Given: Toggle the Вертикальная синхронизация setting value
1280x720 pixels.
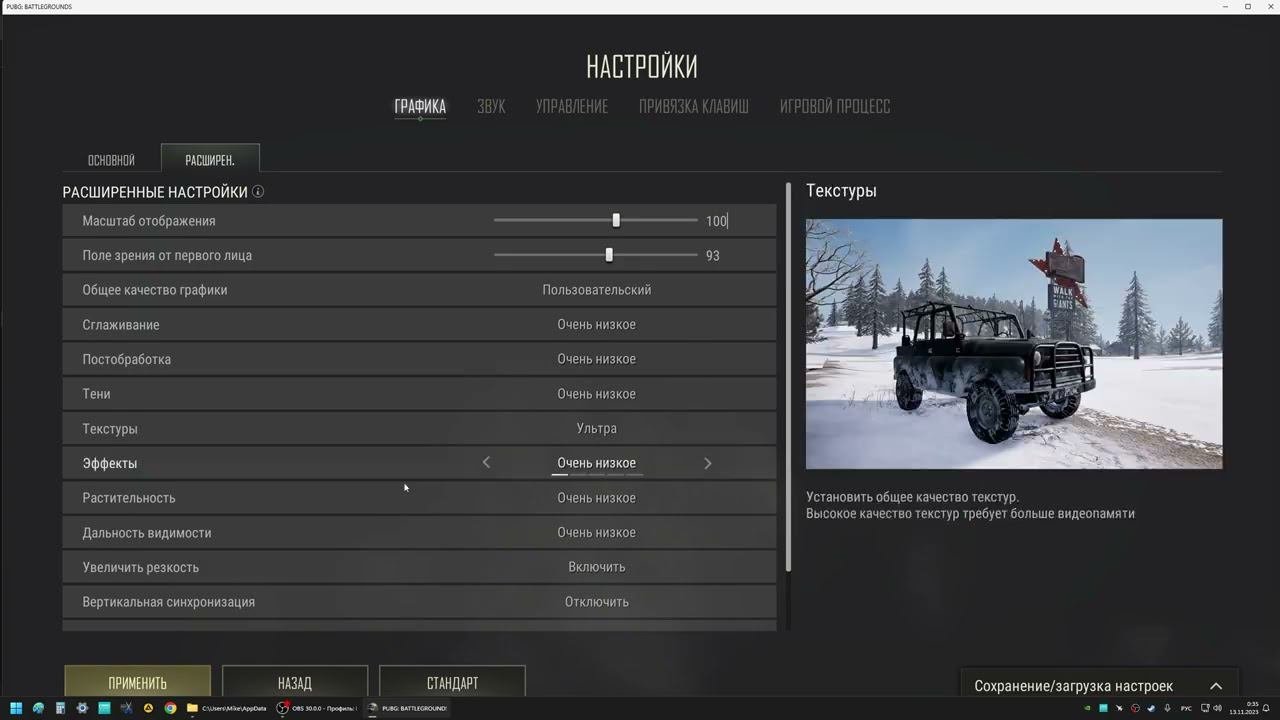Looking at the screenshot, I should point(597,602).
